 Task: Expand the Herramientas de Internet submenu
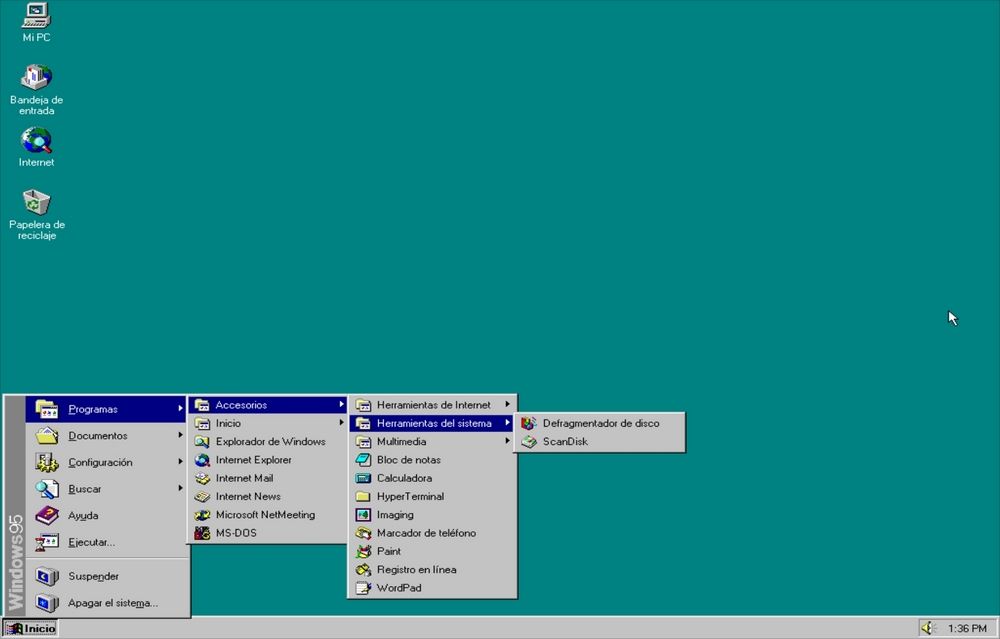pos(420,405)
